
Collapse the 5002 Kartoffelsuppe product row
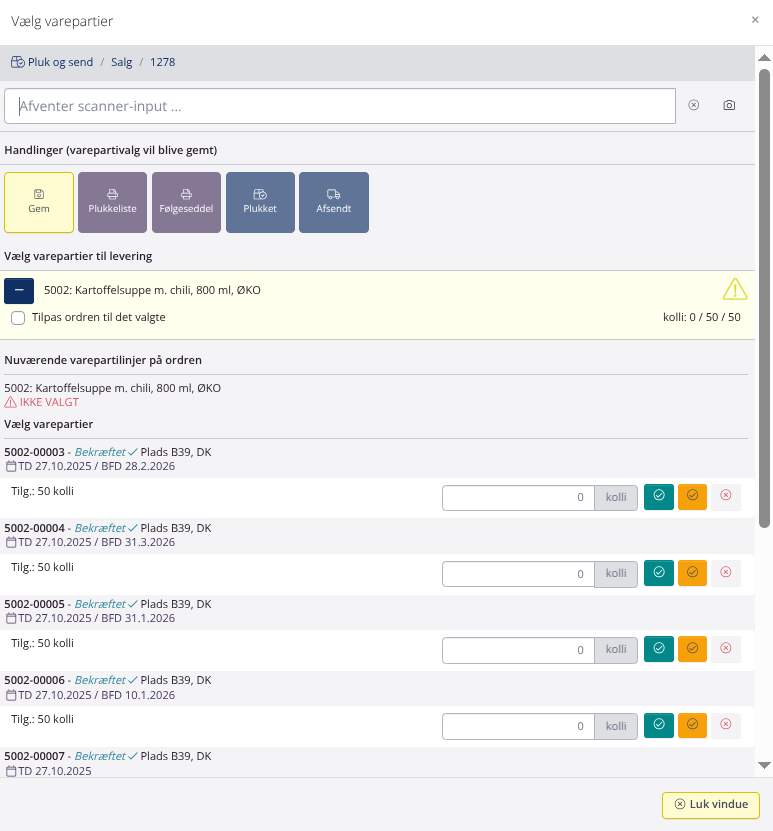19,291
